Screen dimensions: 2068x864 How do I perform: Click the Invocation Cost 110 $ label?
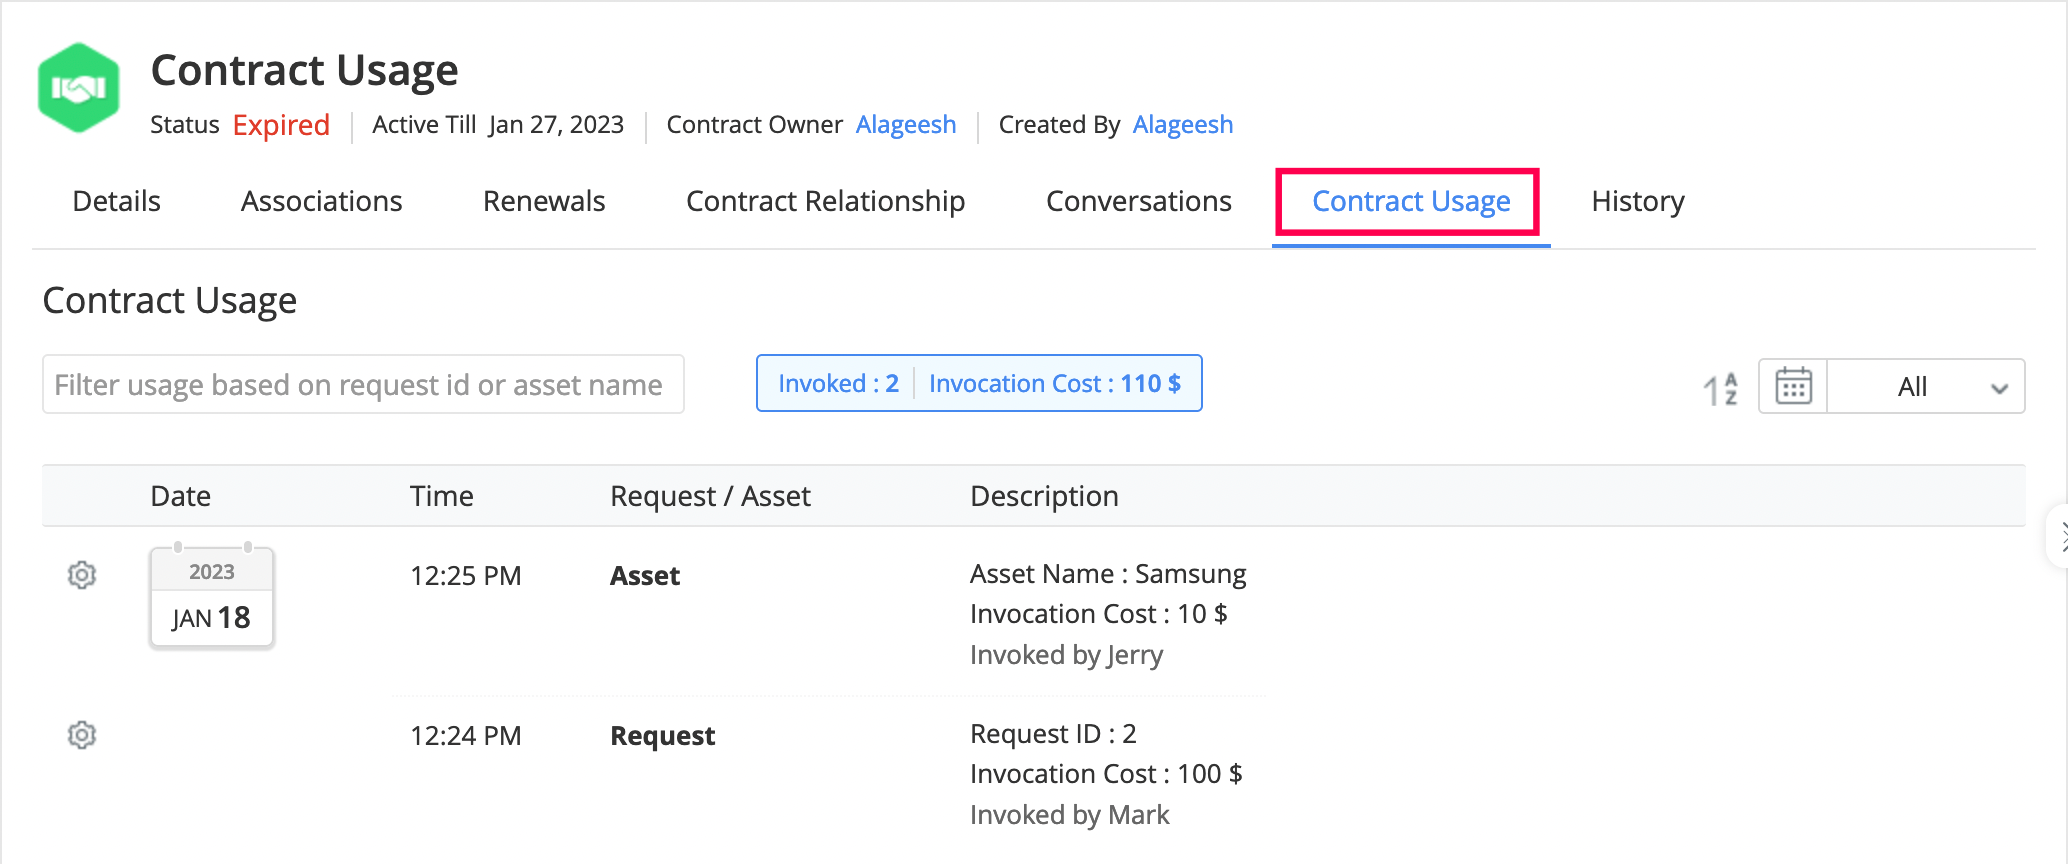(x=1054, y=384)
